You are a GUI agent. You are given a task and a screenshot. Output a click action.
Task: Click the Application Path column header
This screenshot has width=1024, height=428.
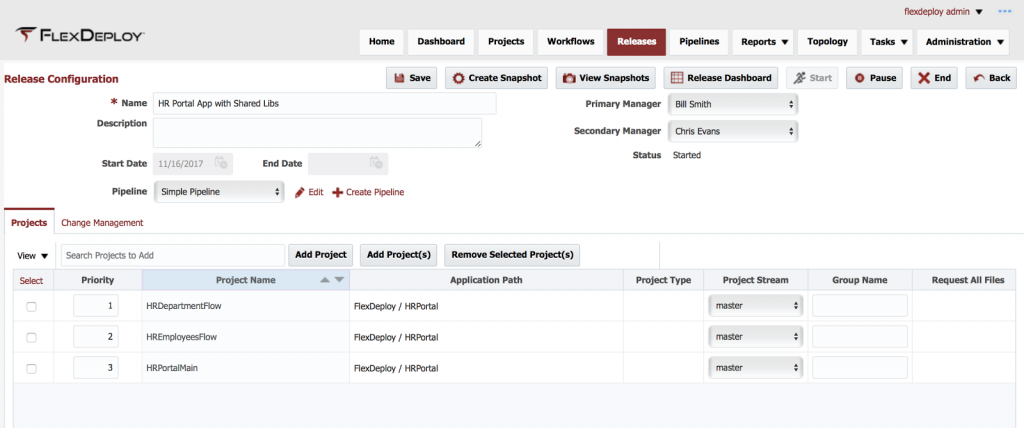click(487, 280)
